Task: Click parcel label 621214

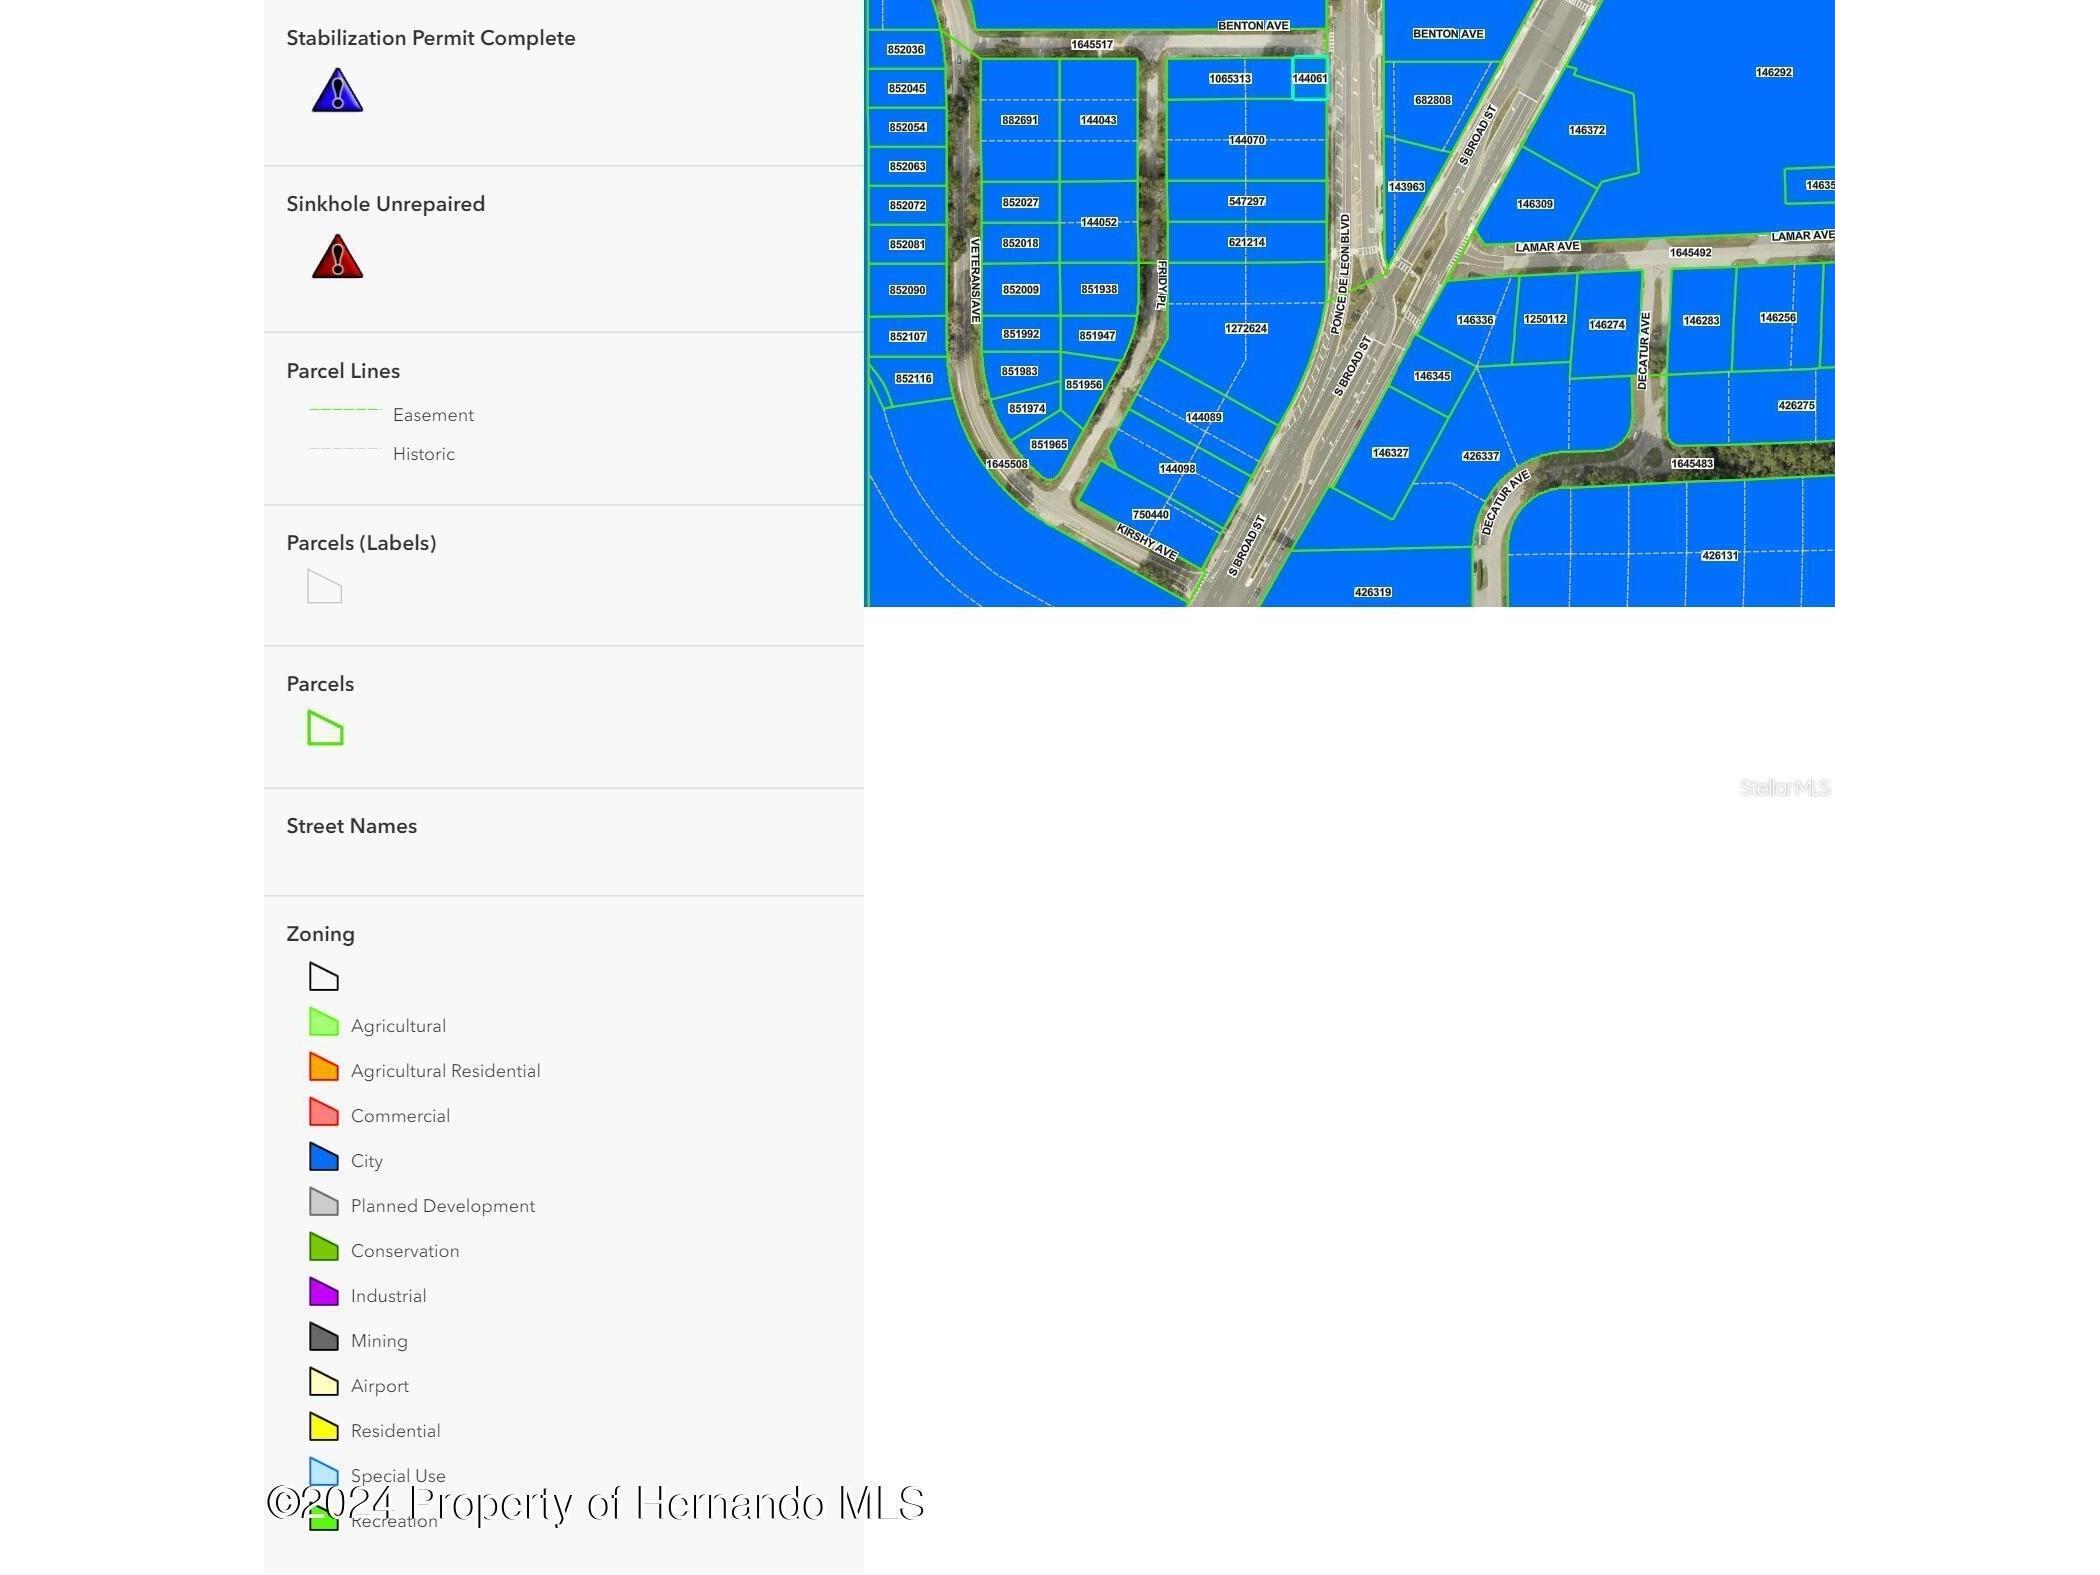Action: tap(1247, 242)
